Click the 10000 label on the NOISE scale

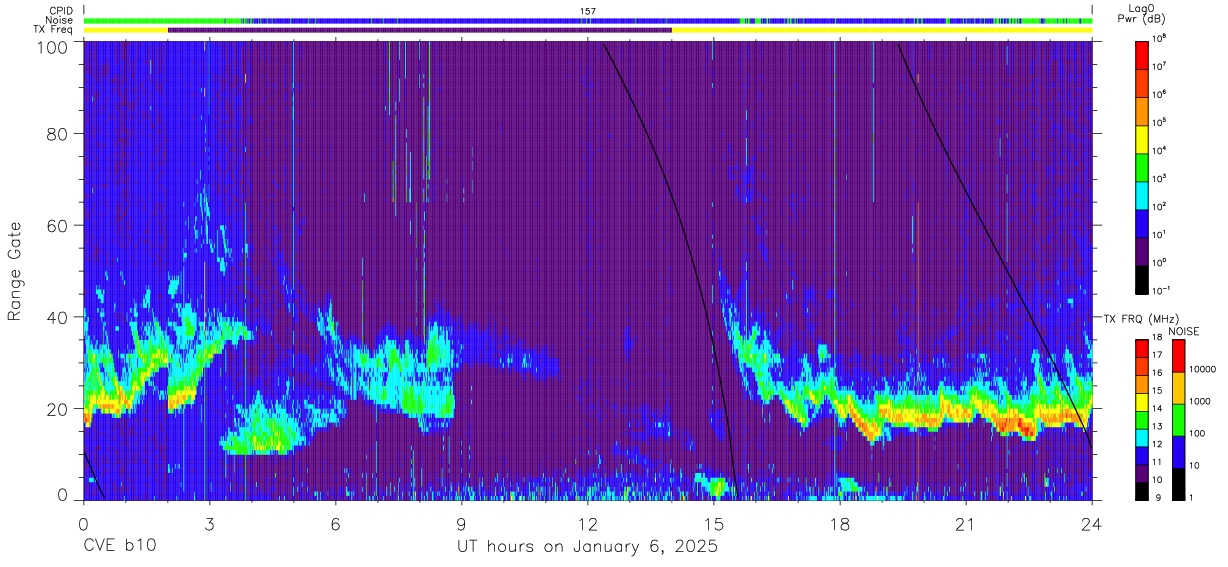[x=1203, y=369]
